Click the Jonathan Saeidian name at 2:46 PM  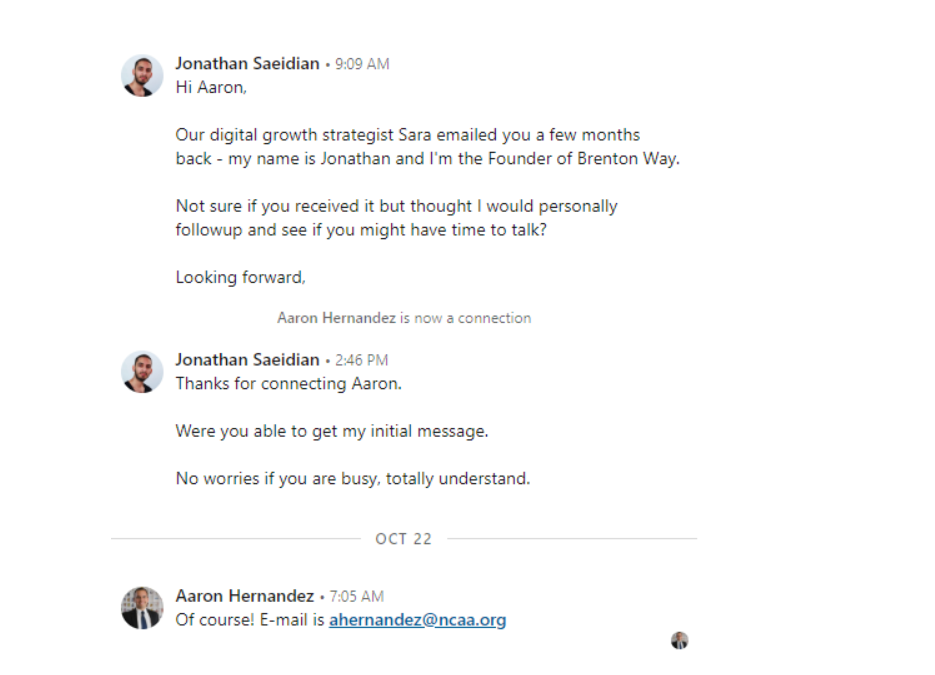click(247, 360)
